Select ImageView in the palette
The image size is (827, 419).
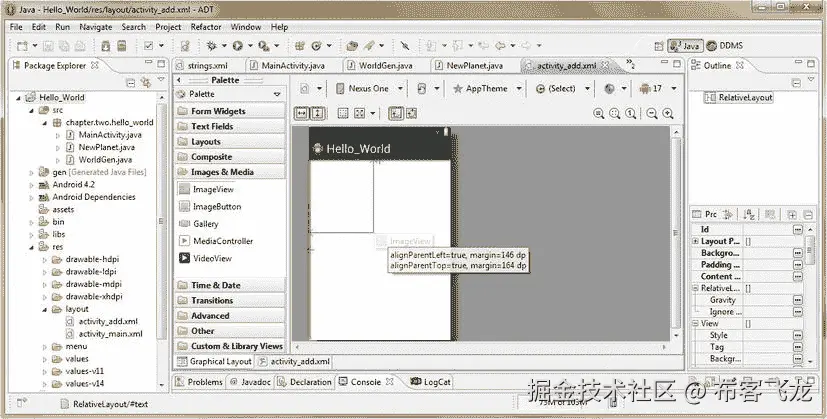213,189
